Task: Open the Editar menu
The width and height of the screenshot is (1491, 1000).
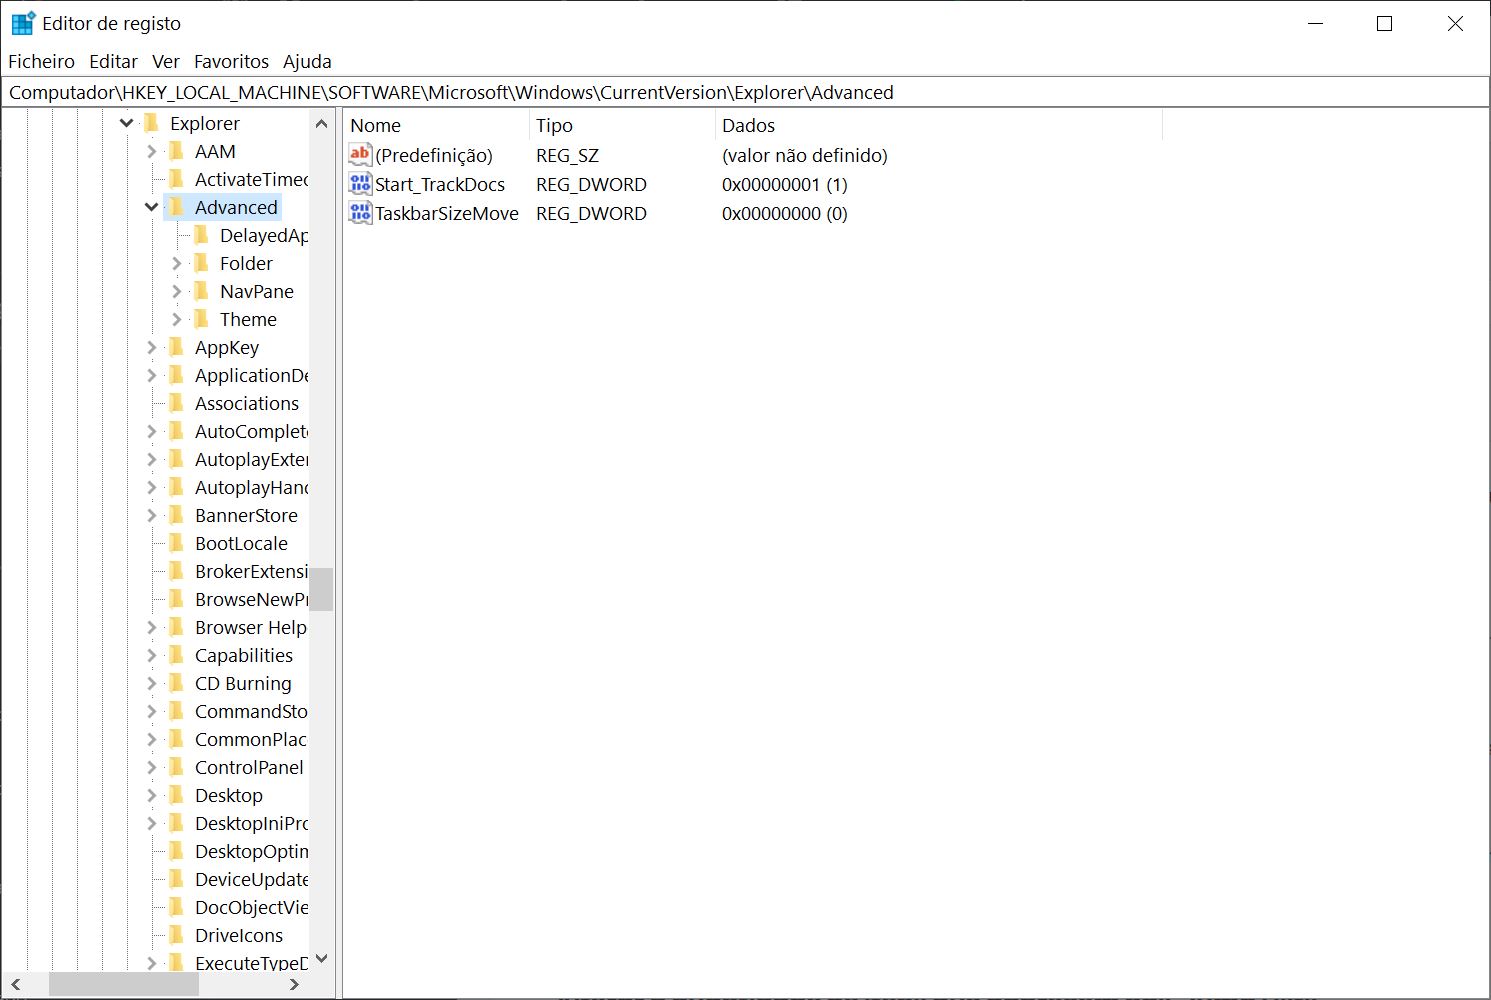Action: pos(113,61)
